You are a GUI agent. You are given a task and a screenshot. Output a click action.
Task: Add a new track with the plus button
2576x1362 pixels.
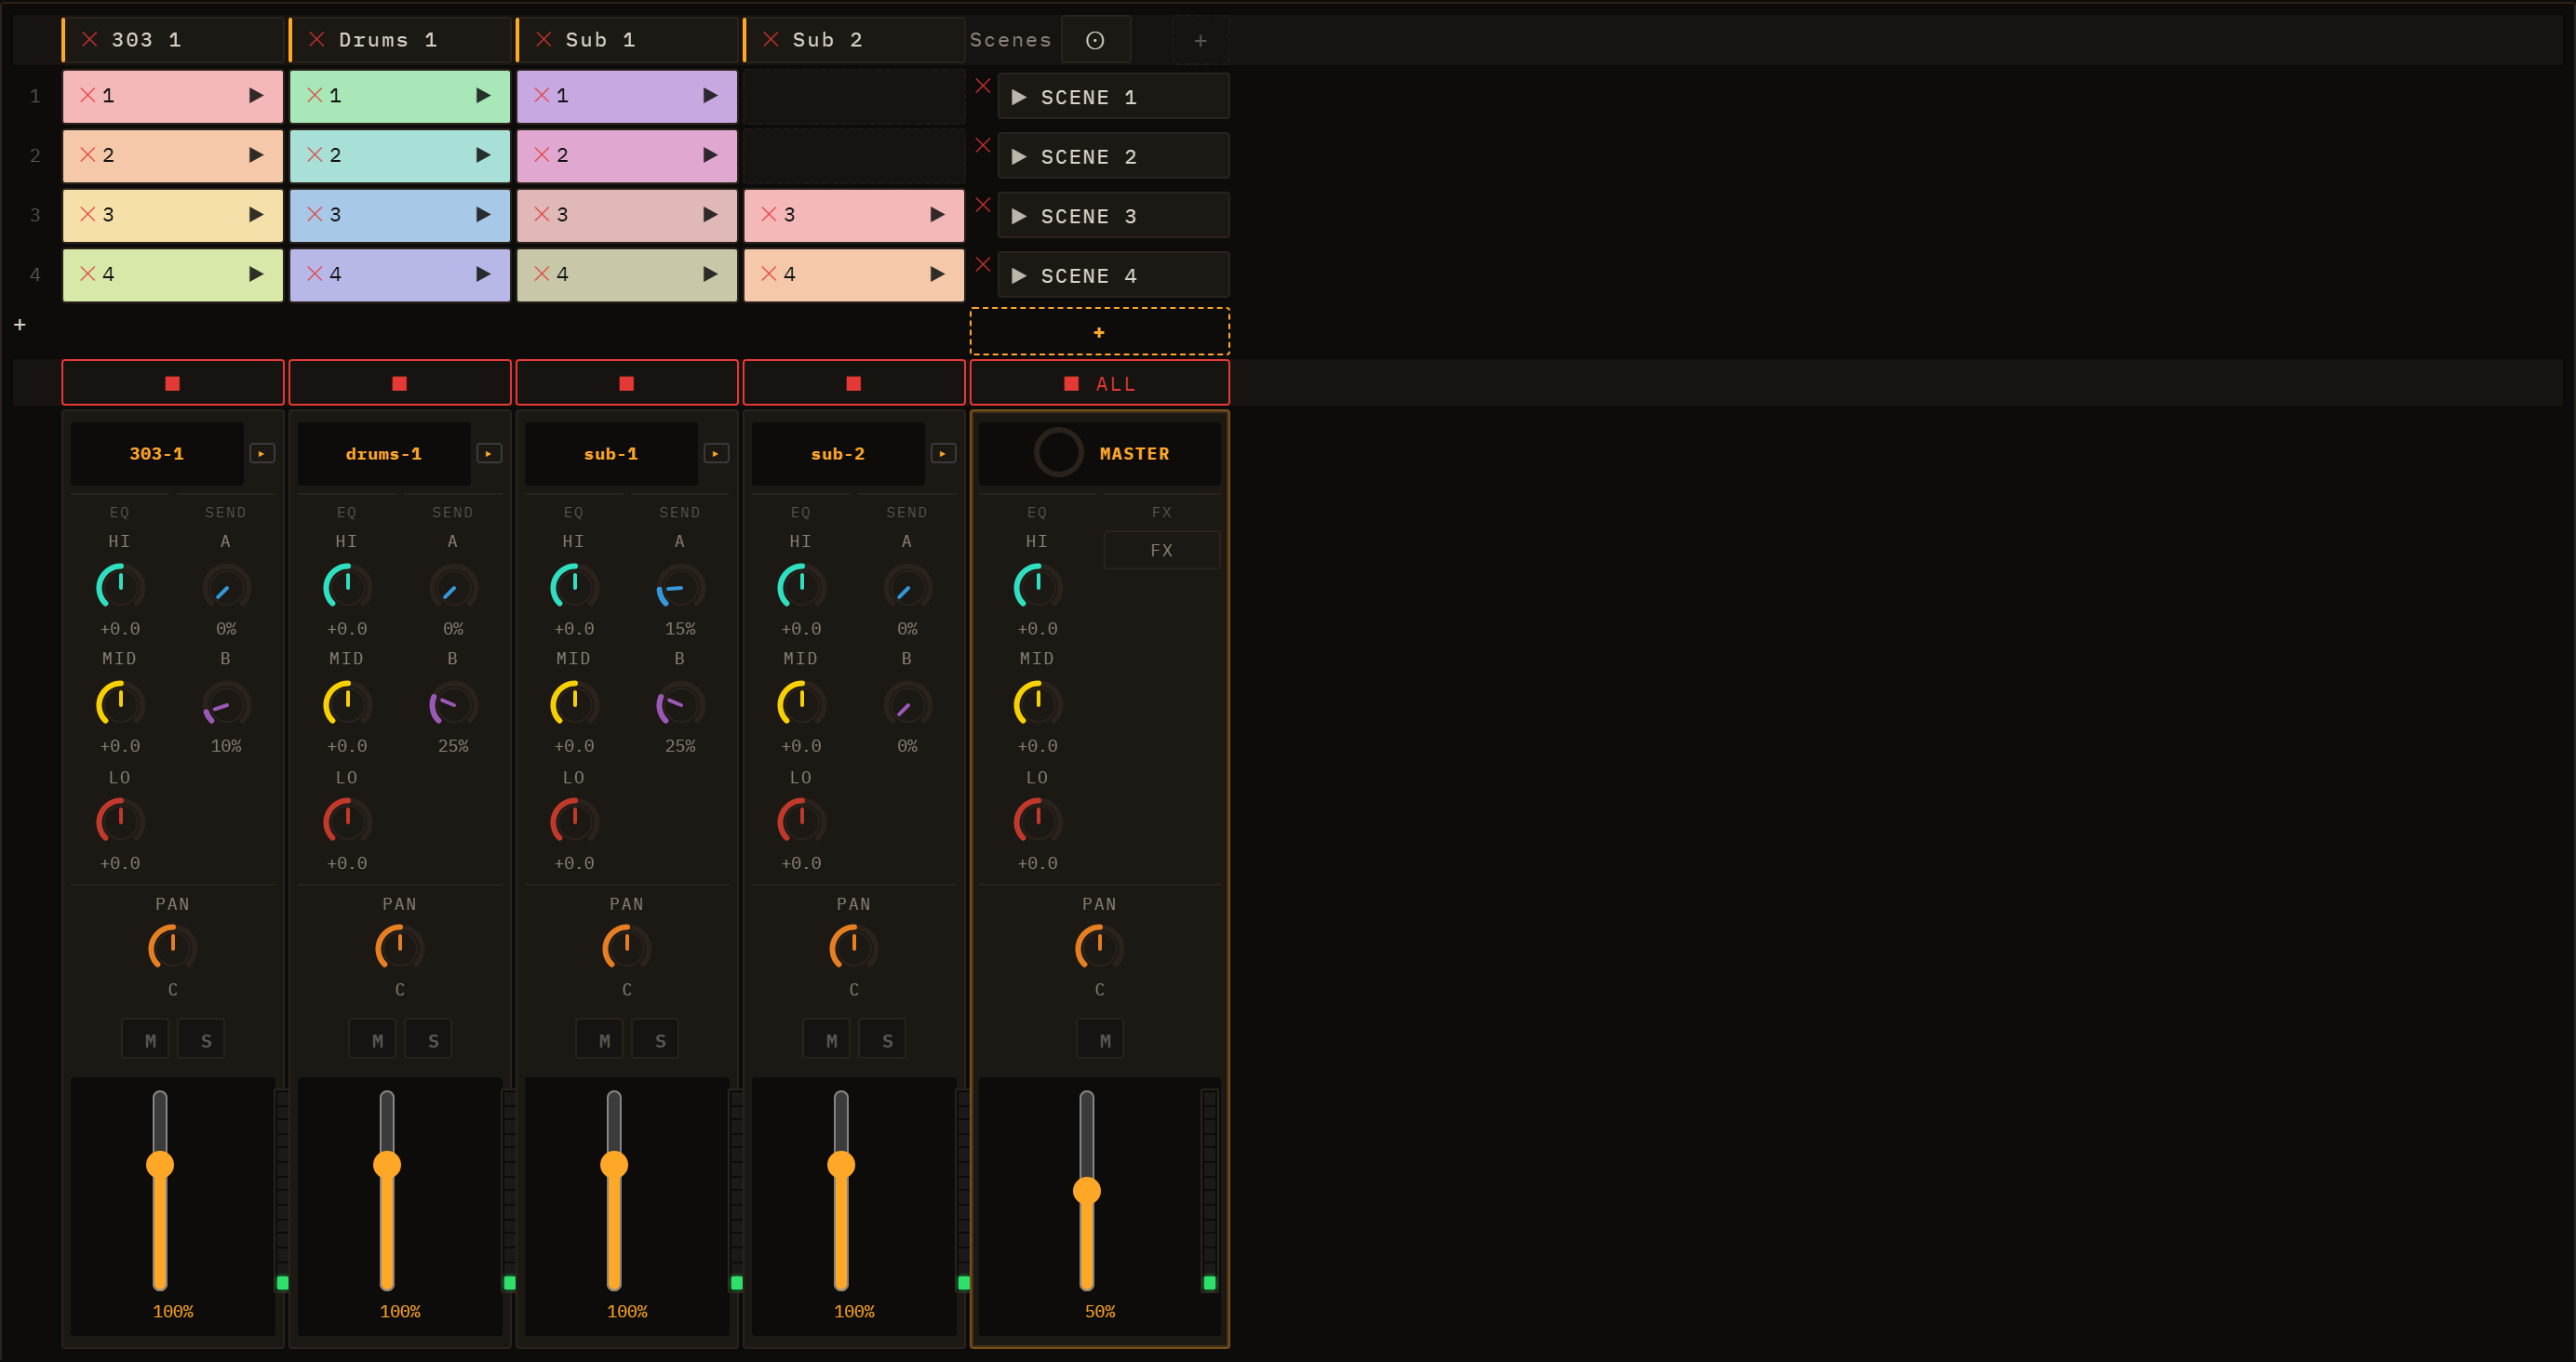1200,40
